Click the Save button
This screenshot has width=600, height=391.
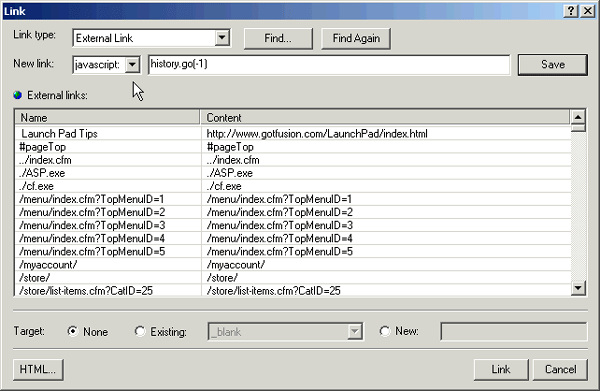[x=553, y=64]
